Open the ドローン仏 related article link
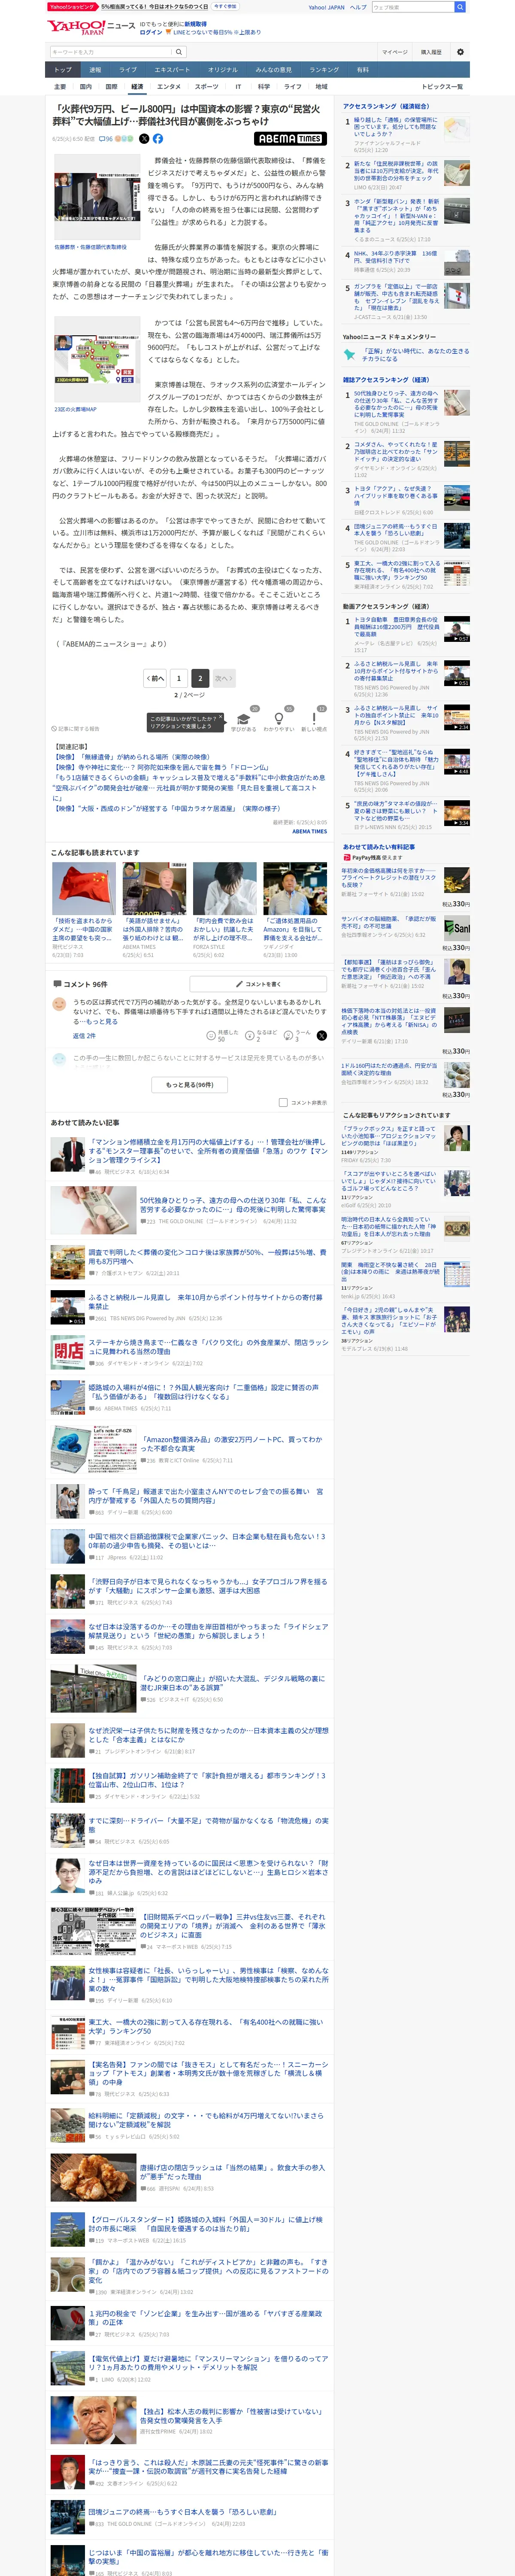The image size is (515, 2576). coord(161,767)
